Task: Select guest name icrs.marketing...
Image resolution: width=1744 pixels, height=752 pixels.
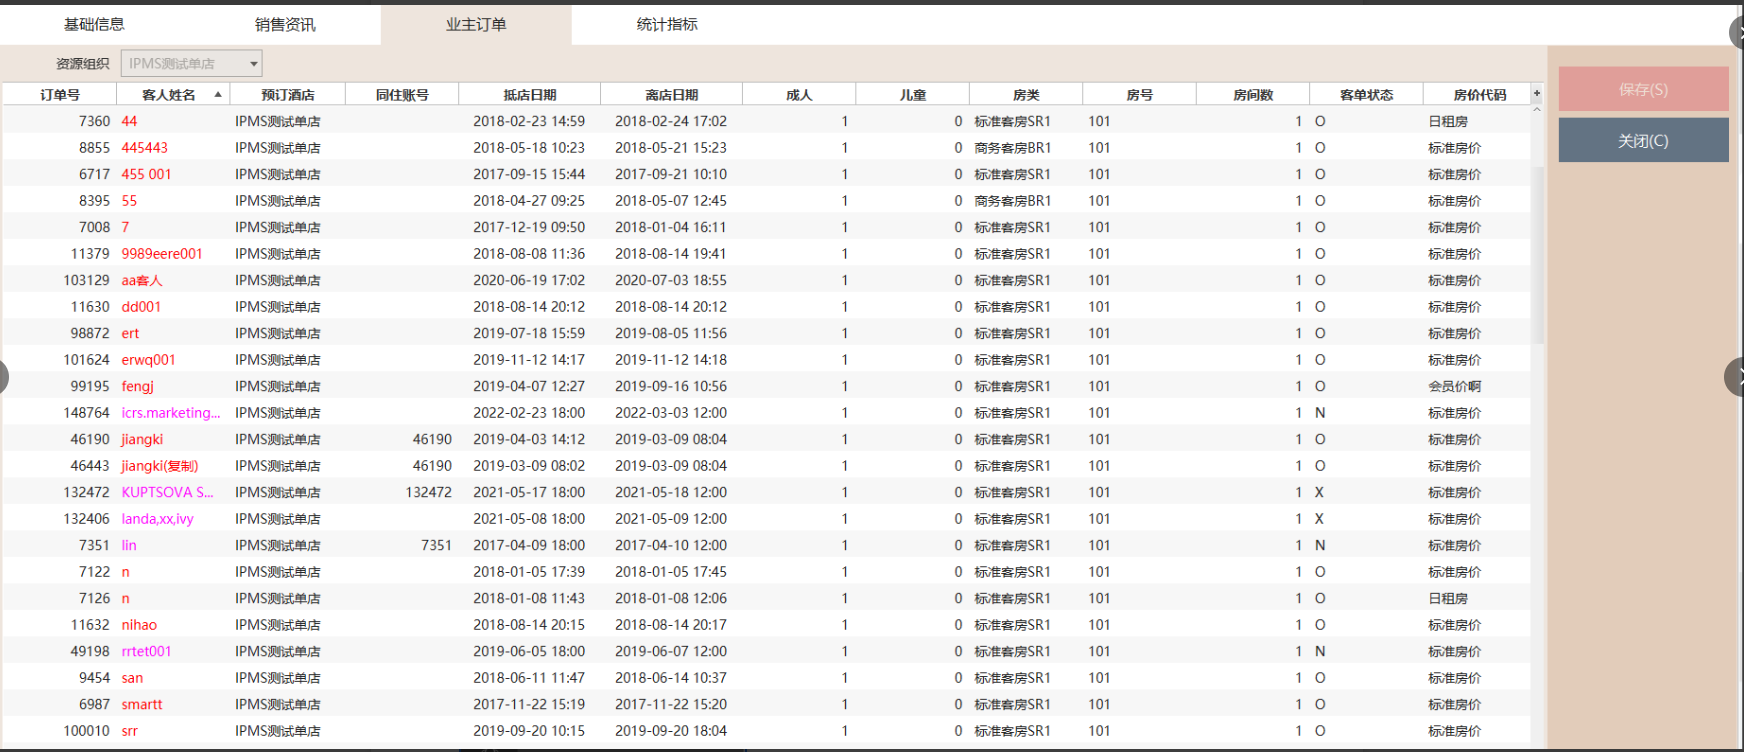Action: (171, 413)
